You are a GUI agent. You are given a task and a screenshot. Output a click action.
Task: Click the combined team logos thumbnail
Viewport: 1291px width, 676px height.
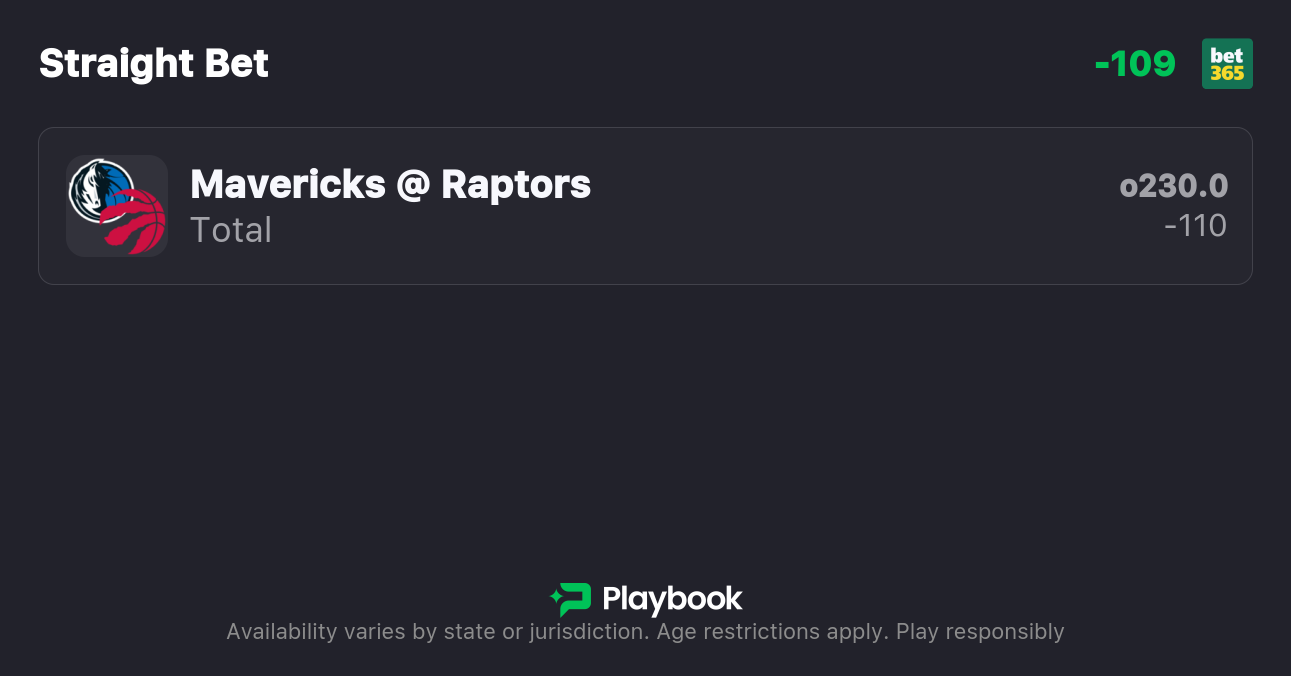click(x=116, y=206)
